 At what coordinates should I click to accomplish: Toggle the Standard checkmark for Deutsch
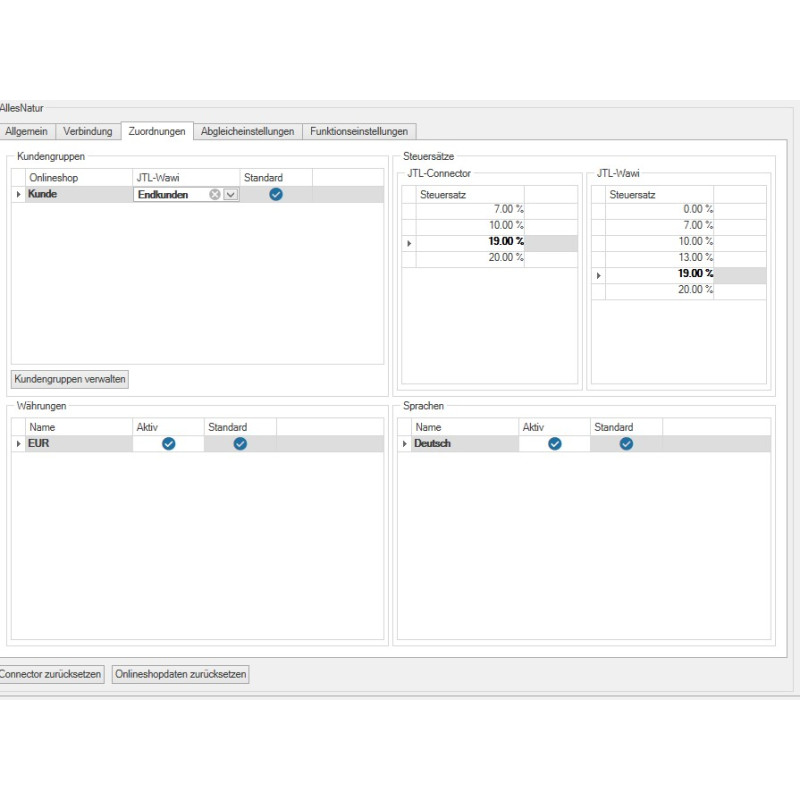626,444
